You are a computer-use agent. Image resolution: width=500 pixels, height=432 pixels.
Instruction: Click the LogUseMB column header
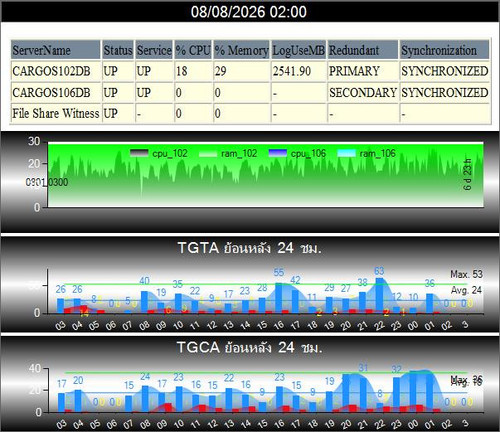pos(298,50)
